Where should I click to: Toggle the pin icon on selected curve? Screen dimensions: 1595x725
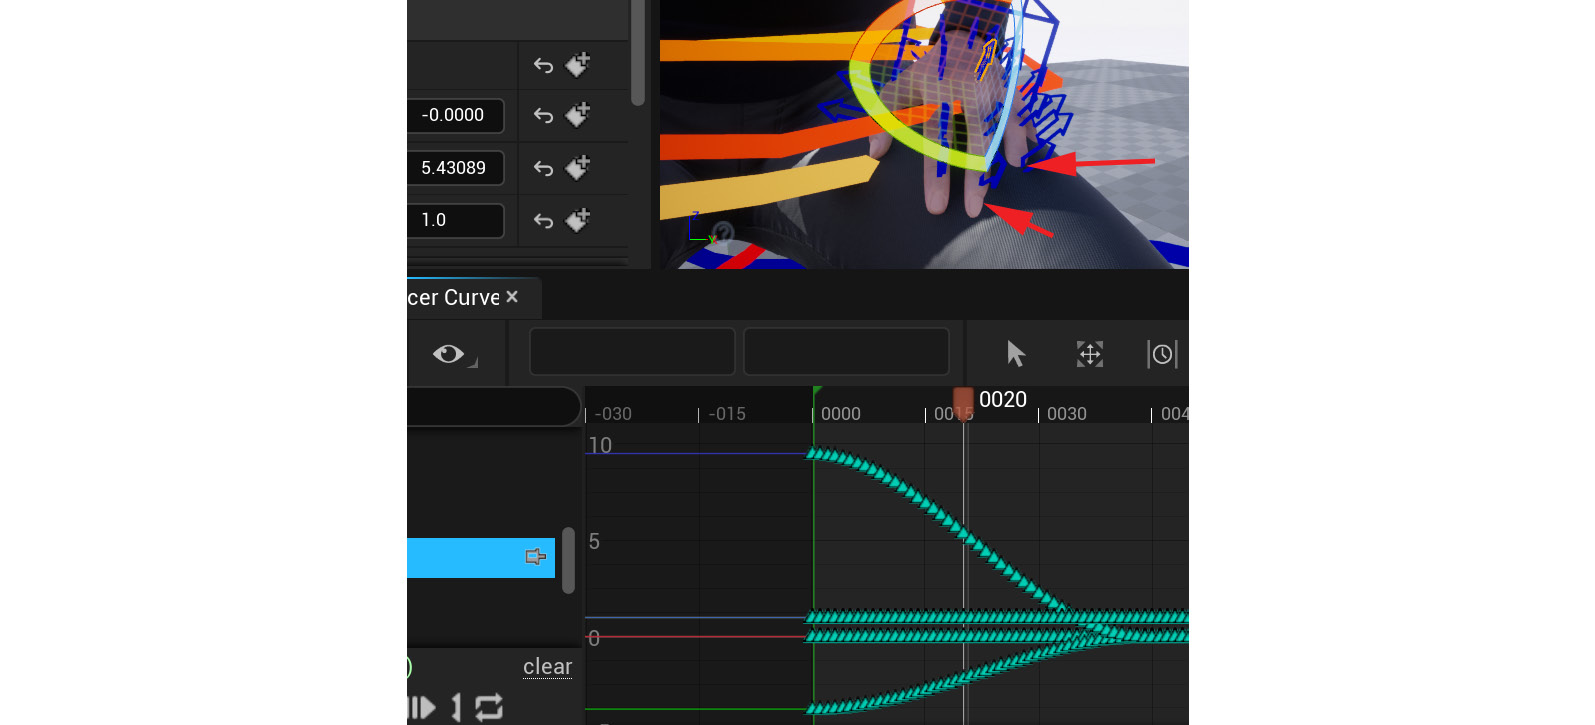[x=536, y=557]
